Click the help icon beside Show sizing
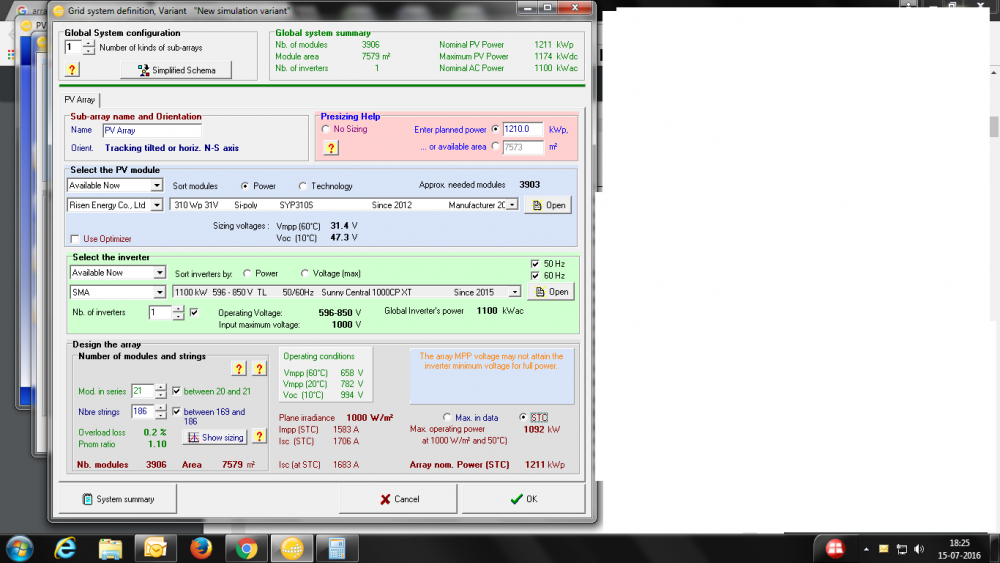The height and width of the screenshot is (563, 1000). 259,437
